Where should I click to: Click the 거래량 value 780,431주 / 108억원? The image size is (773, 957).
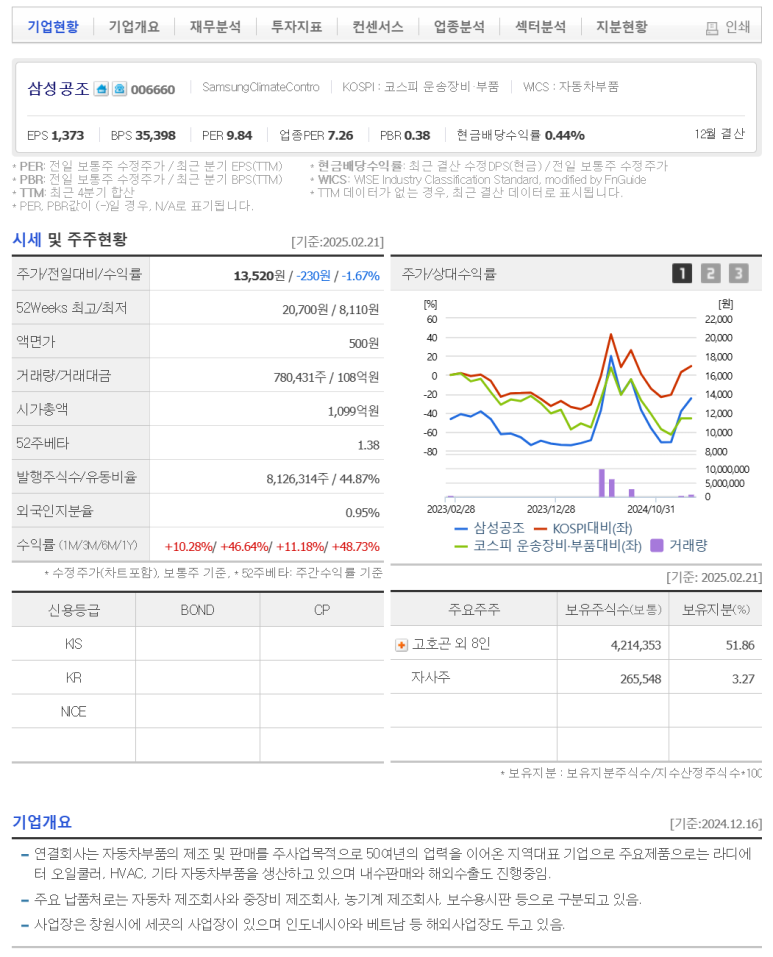click(326, 377)
